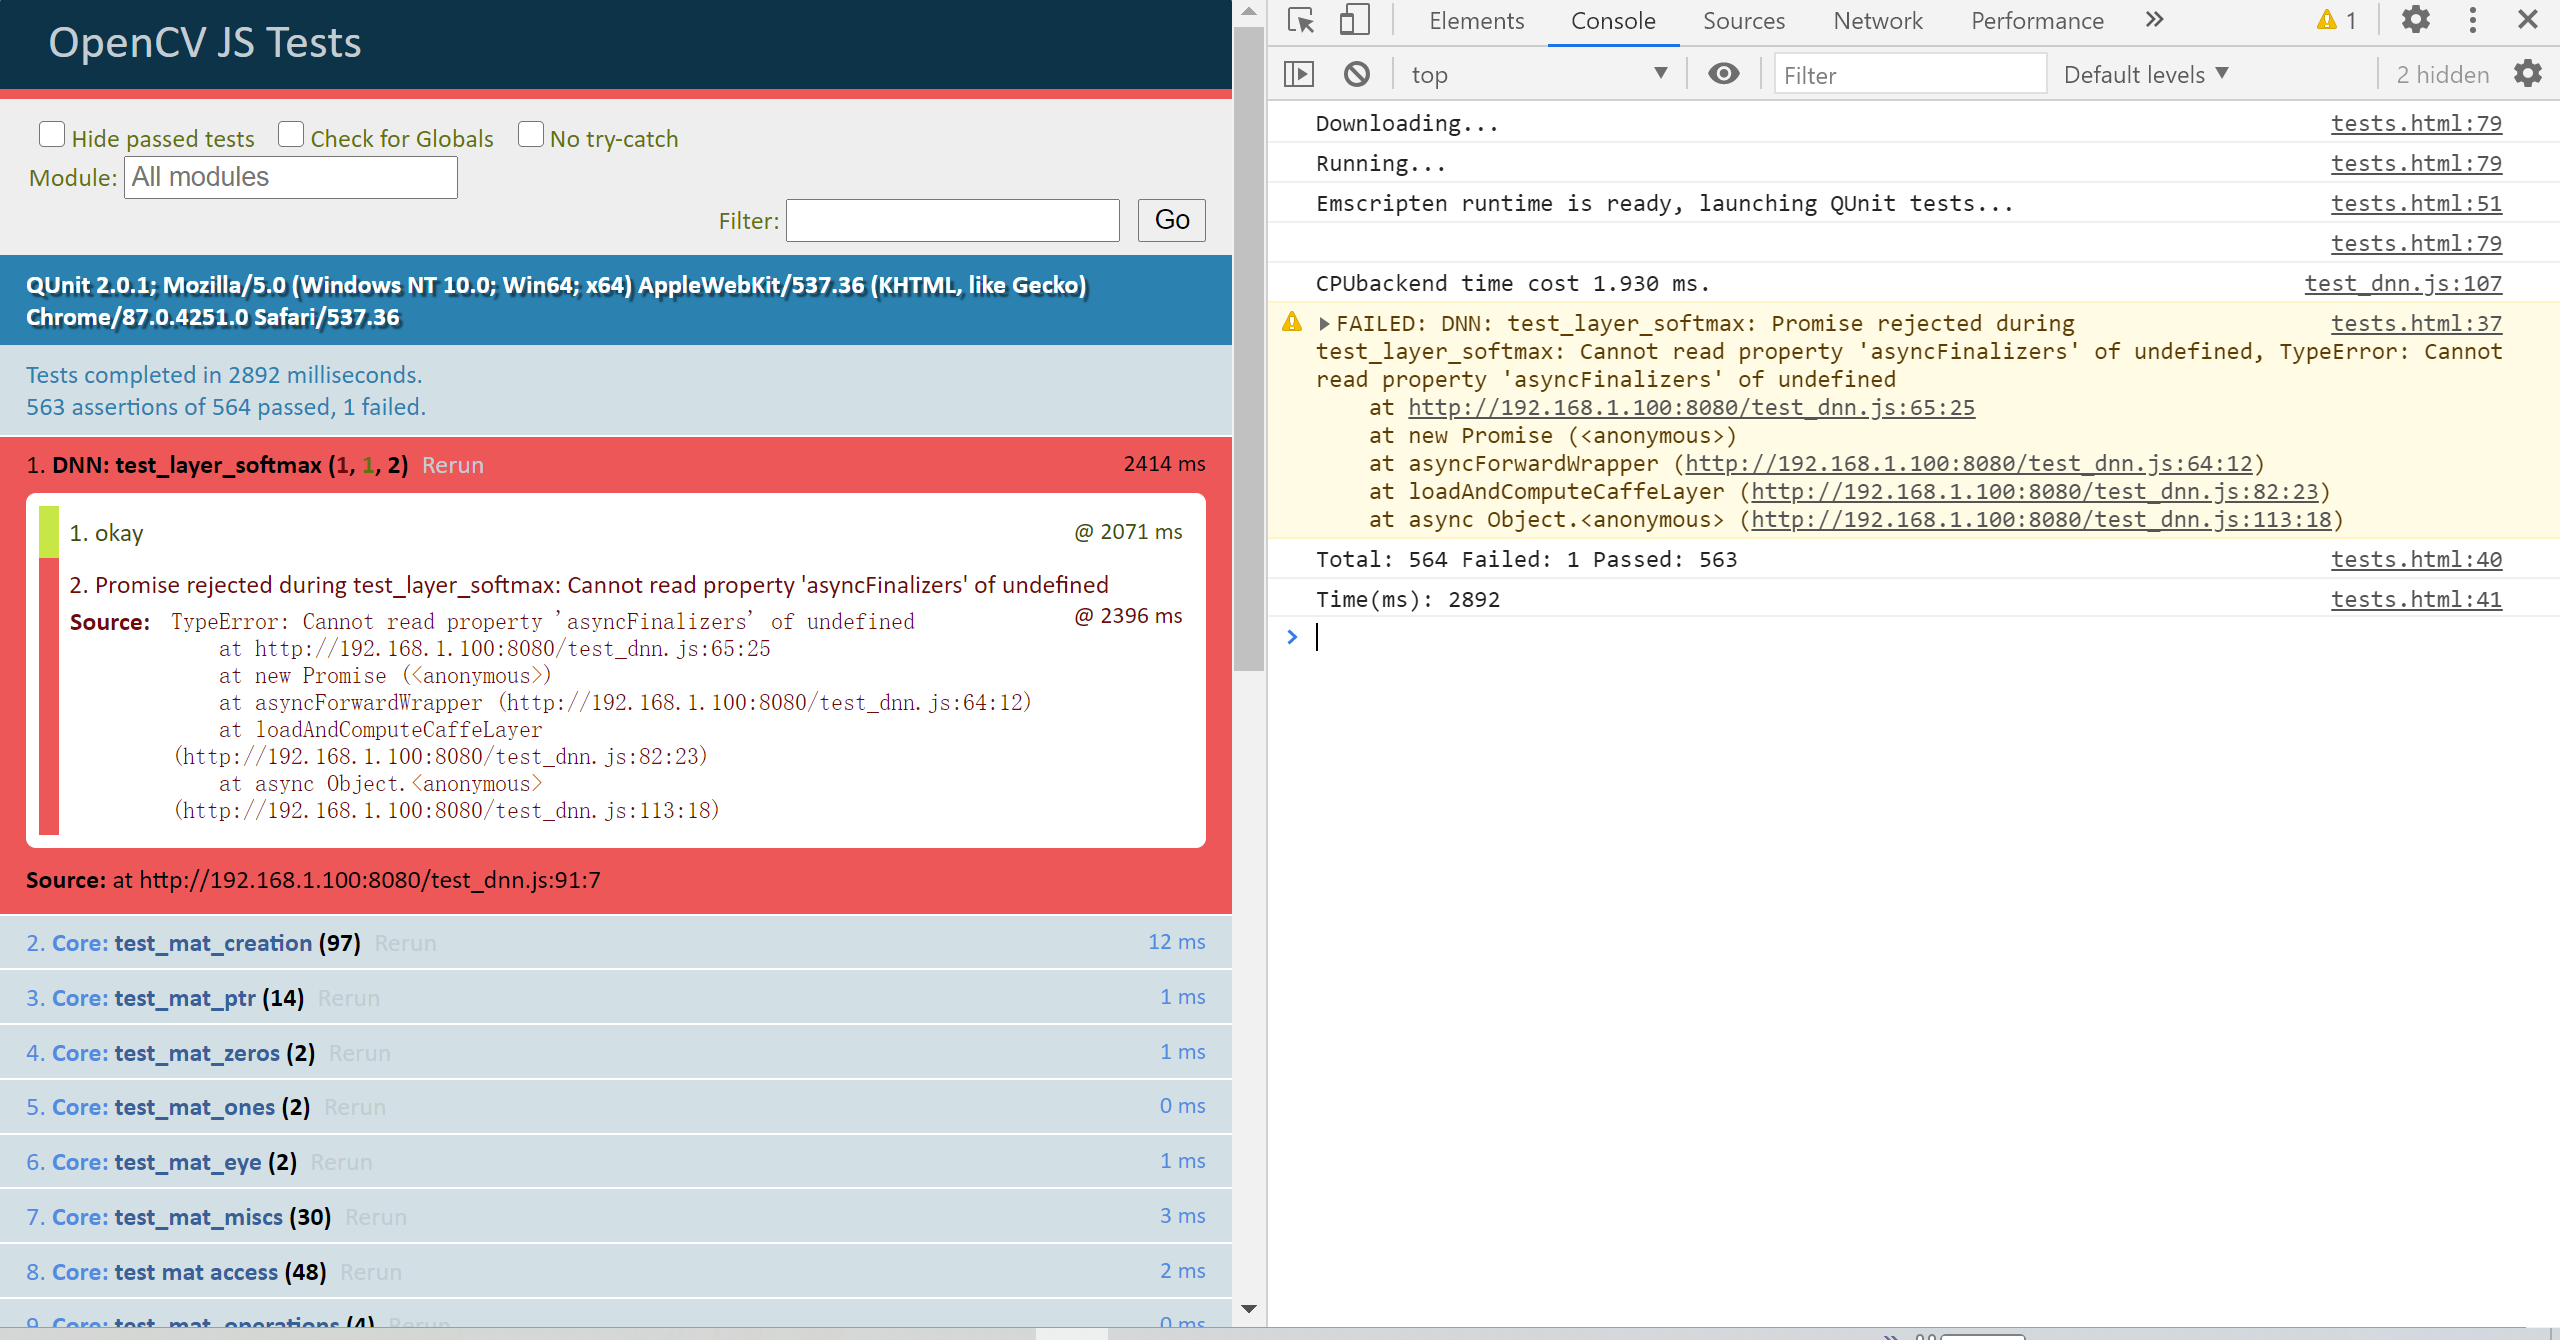Open DevTools settings gear
2560x1340 pixels.
click(x=2416, y=20)
